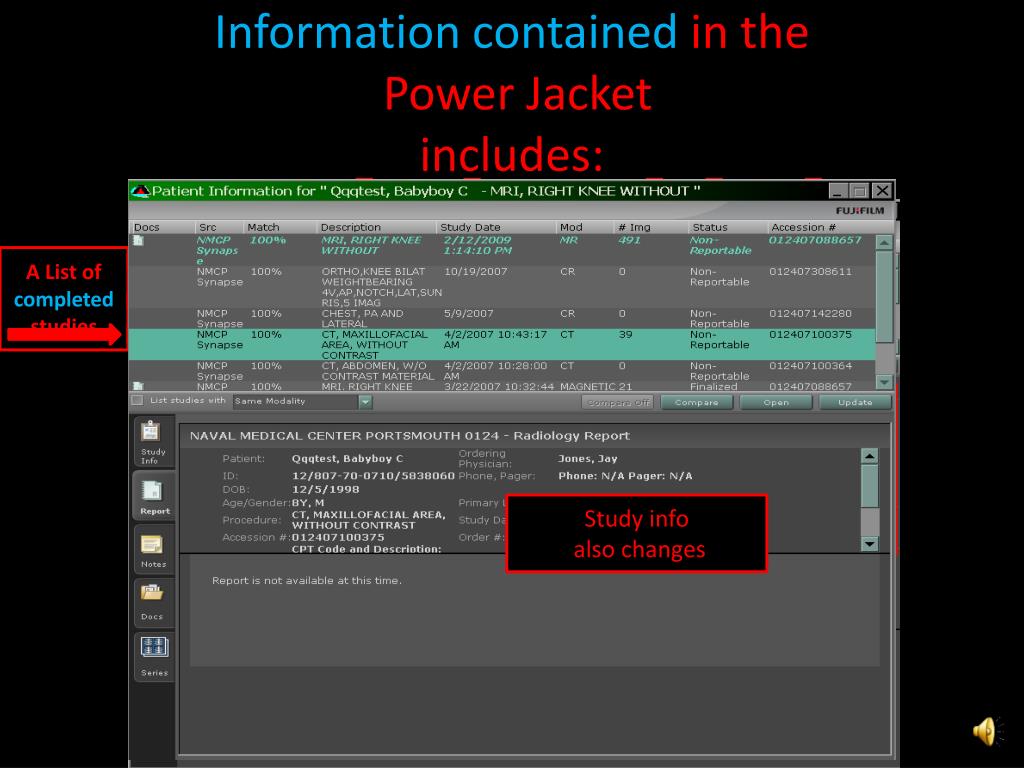
Task: Select MRI, RIGHT KNEE WITHOUT study row
Action: click(x=502, y=250)
